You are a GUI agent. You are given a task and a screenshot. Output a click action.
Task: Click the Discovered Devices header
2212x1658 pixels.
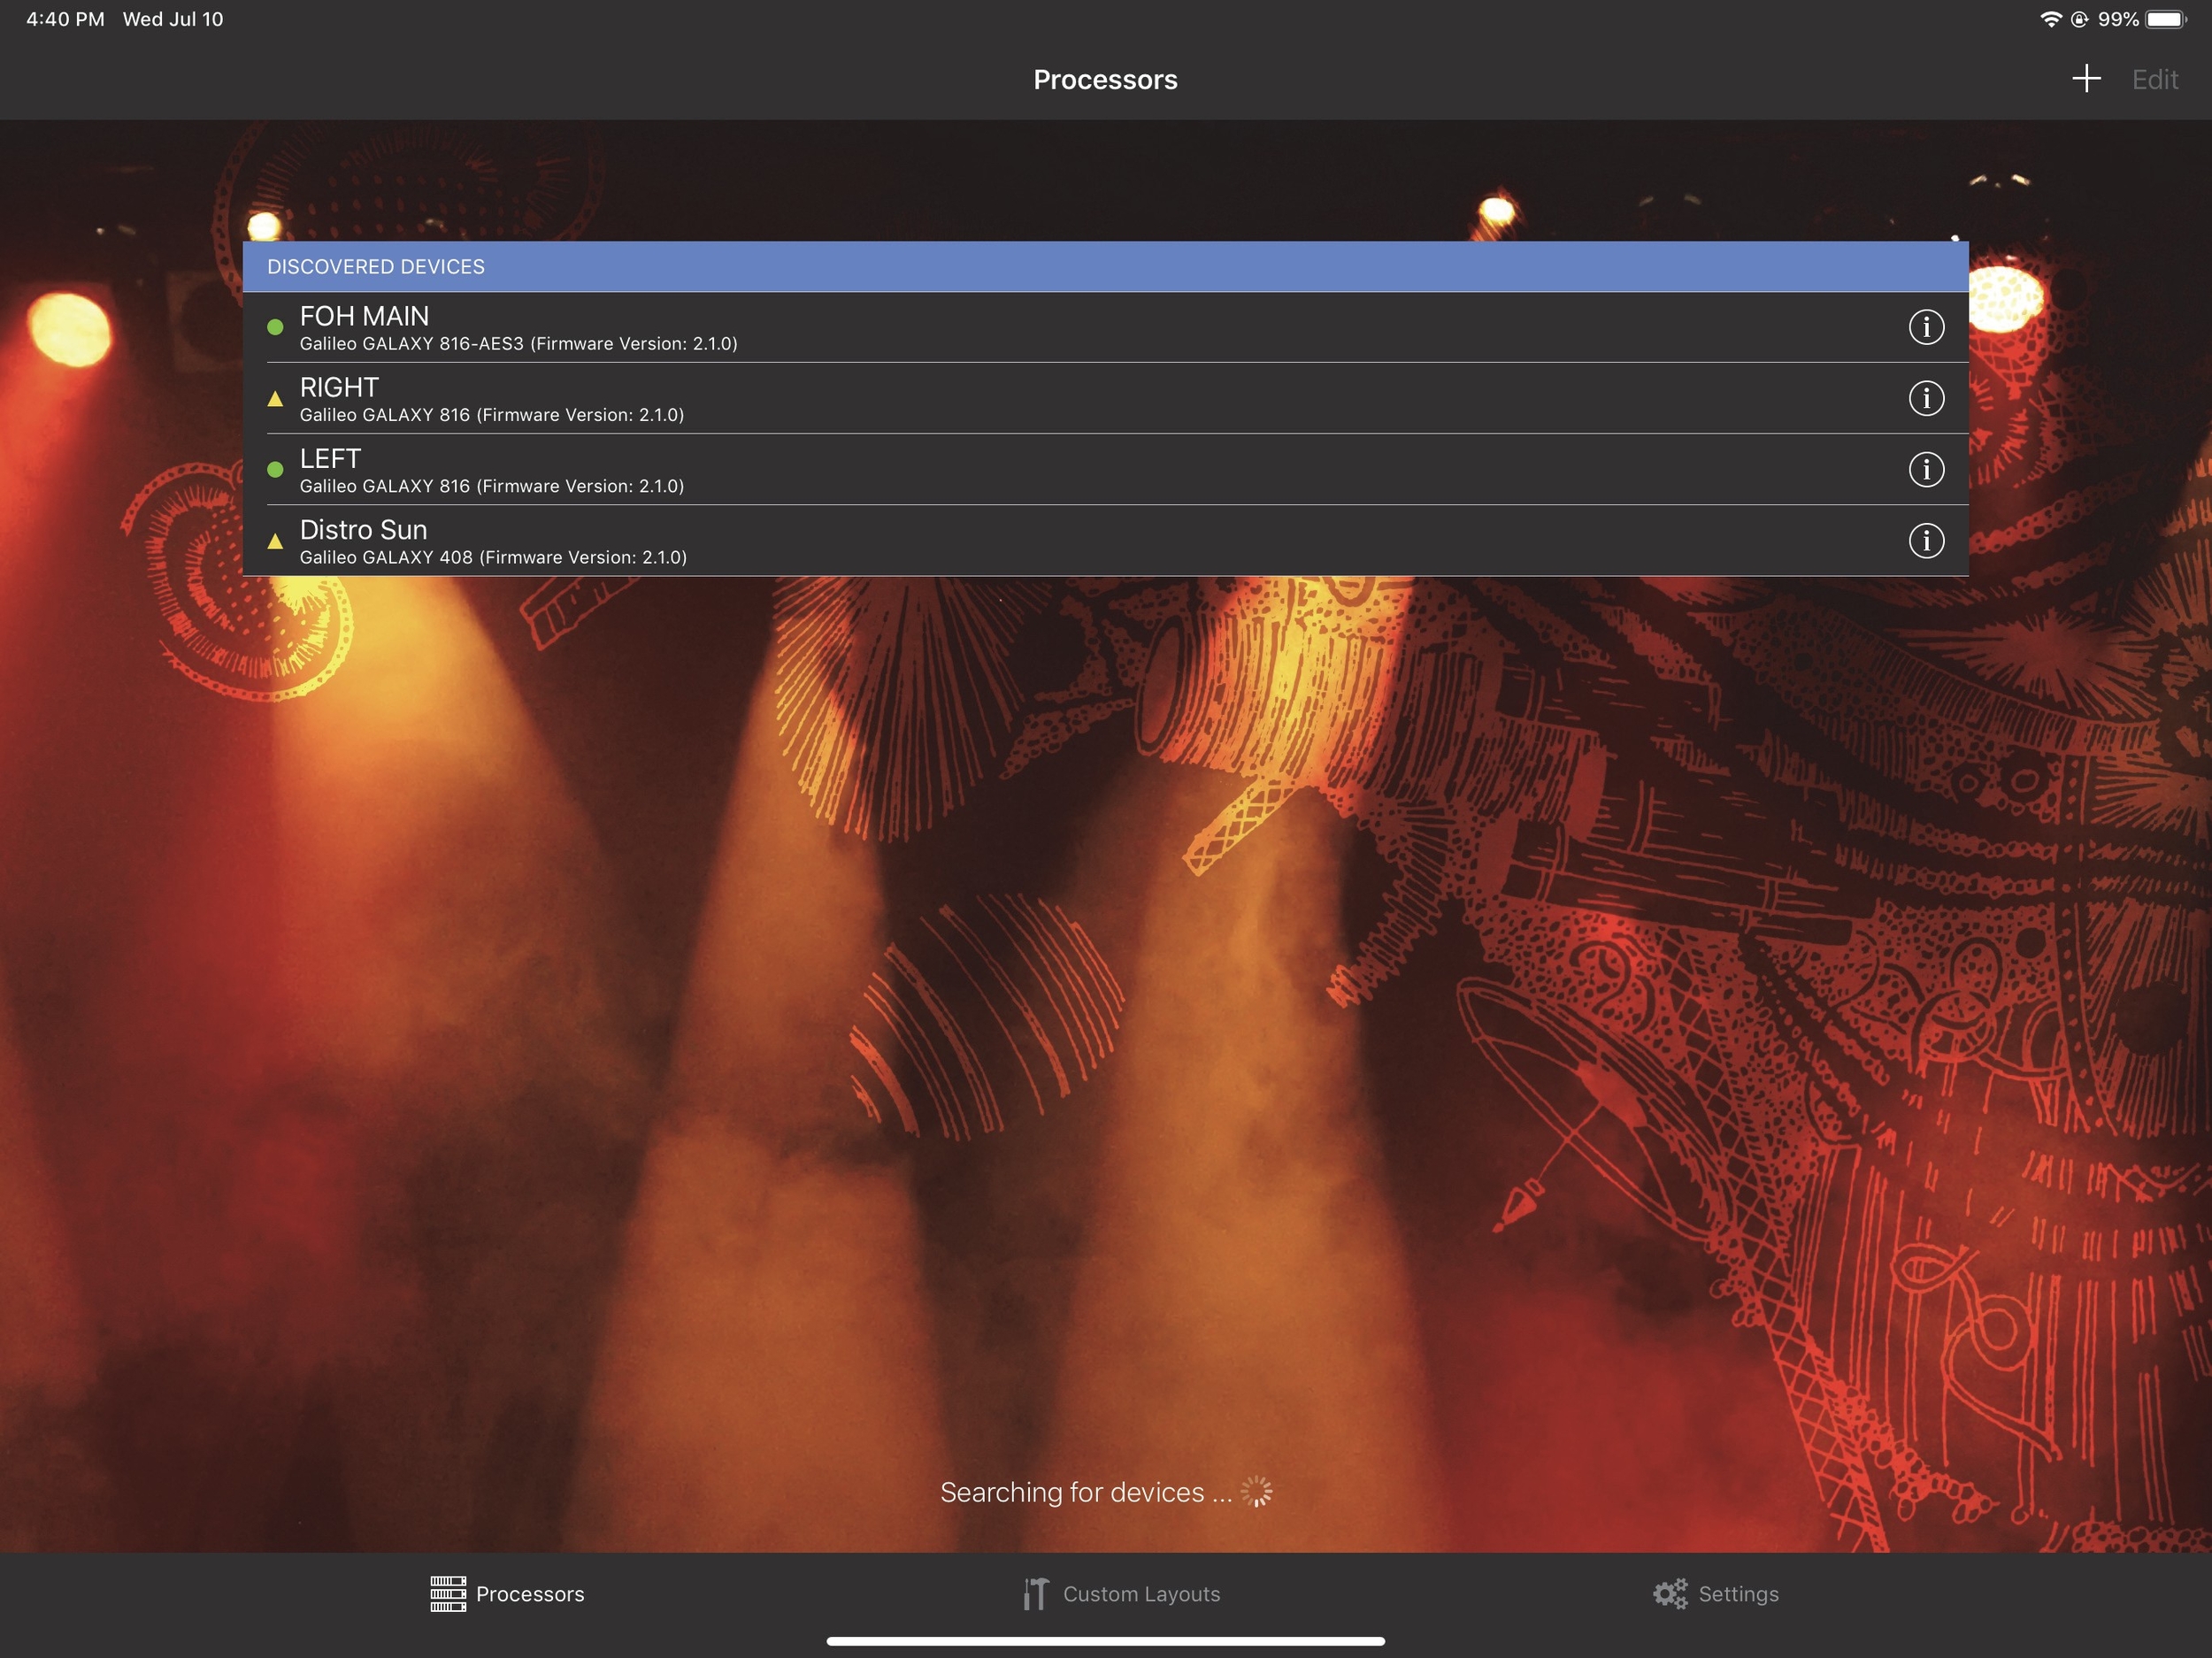[1104, 267]
